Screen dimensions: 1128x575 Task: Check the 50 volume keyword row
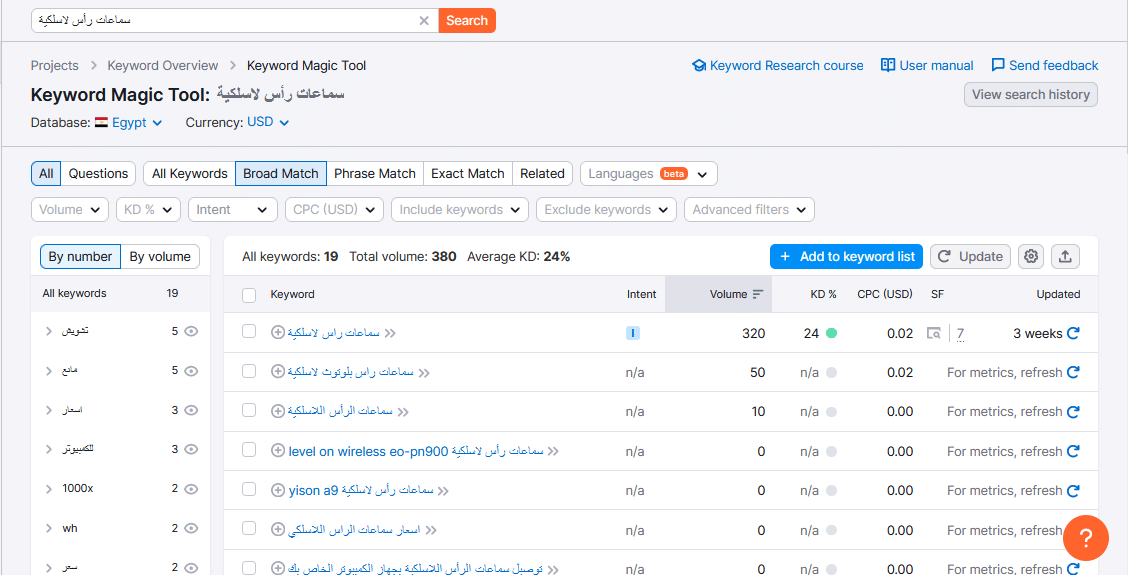249,371
